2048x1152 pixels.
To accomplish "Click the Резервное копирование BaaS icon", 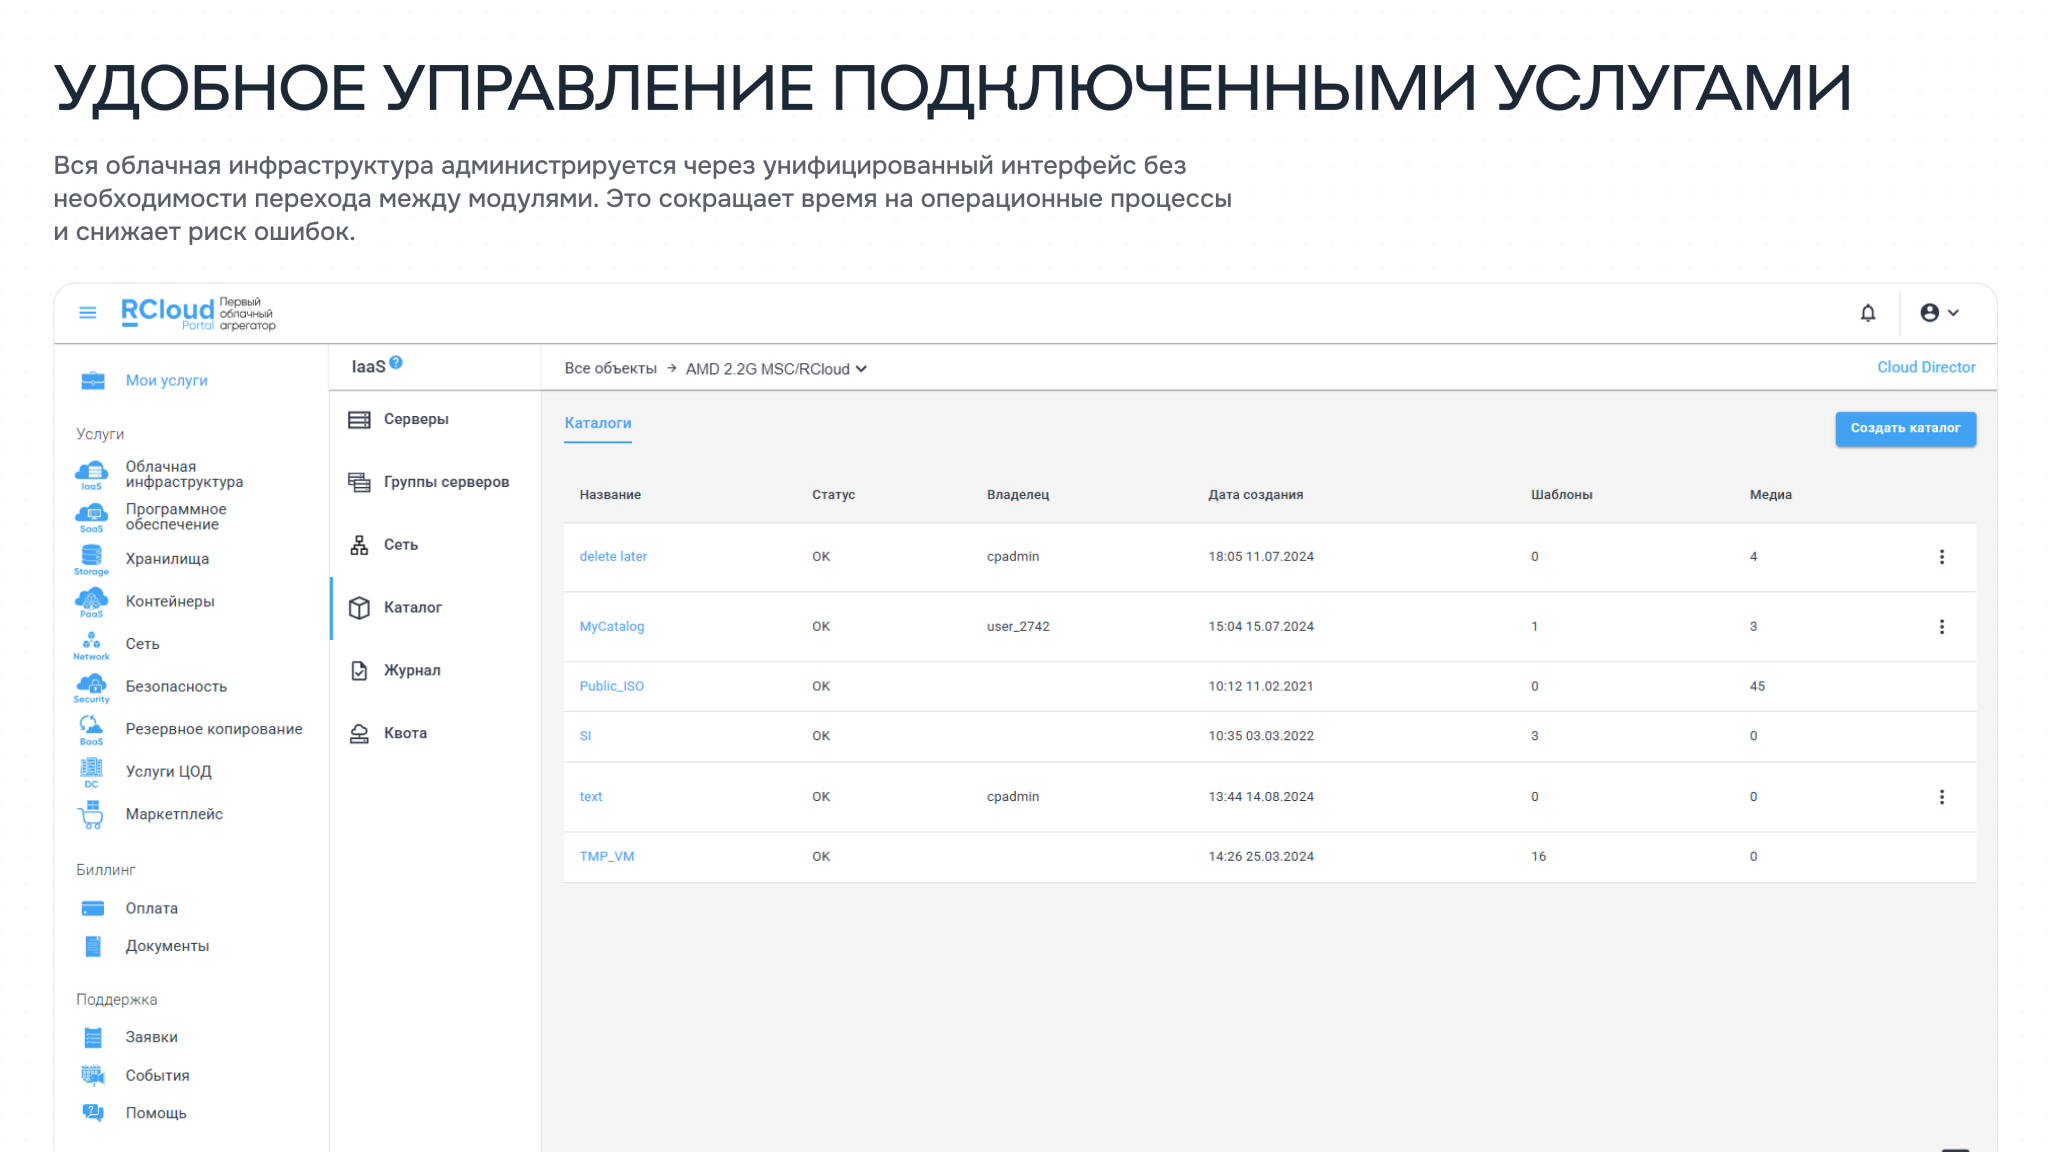I will 92,727.
